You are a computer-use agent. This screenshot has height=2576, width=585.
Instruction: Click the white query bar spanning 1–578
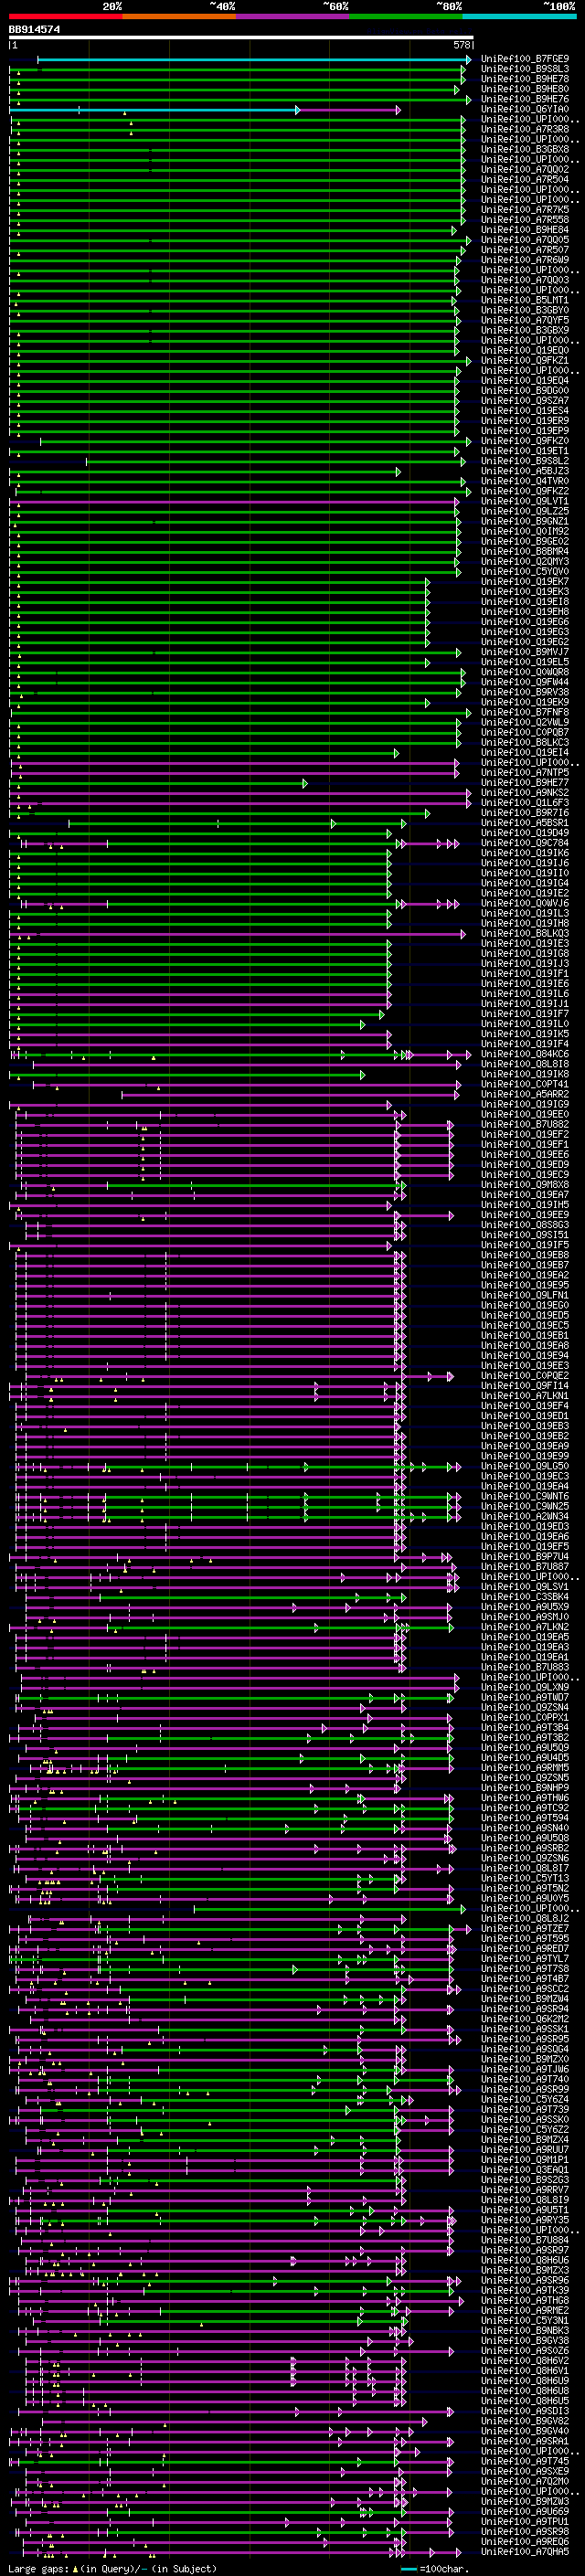241,37
